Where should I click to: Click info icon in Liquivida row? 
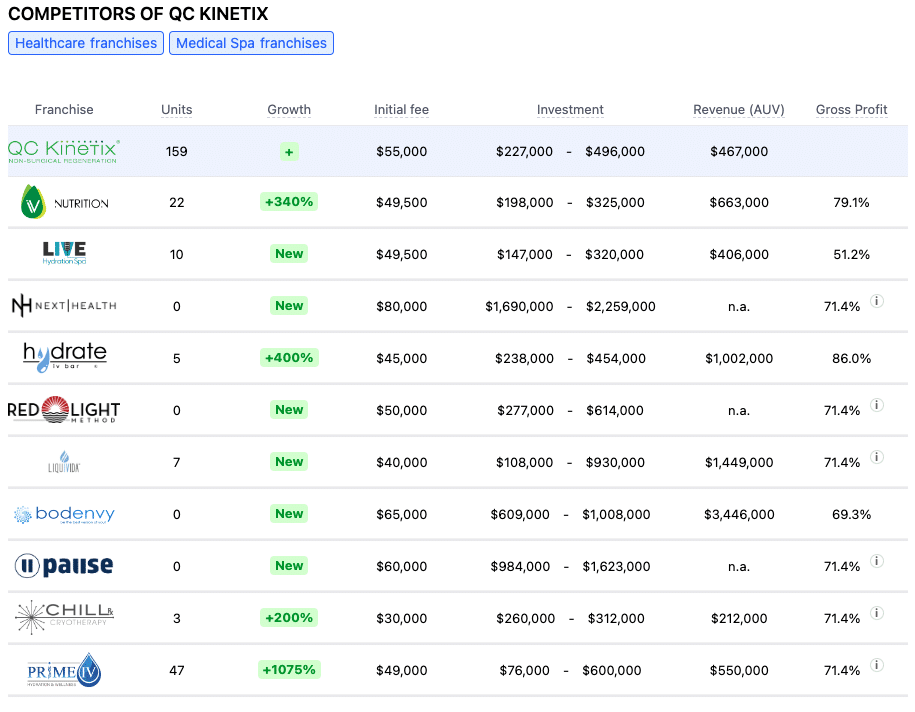pyautogui.click(x=876, y=457)
